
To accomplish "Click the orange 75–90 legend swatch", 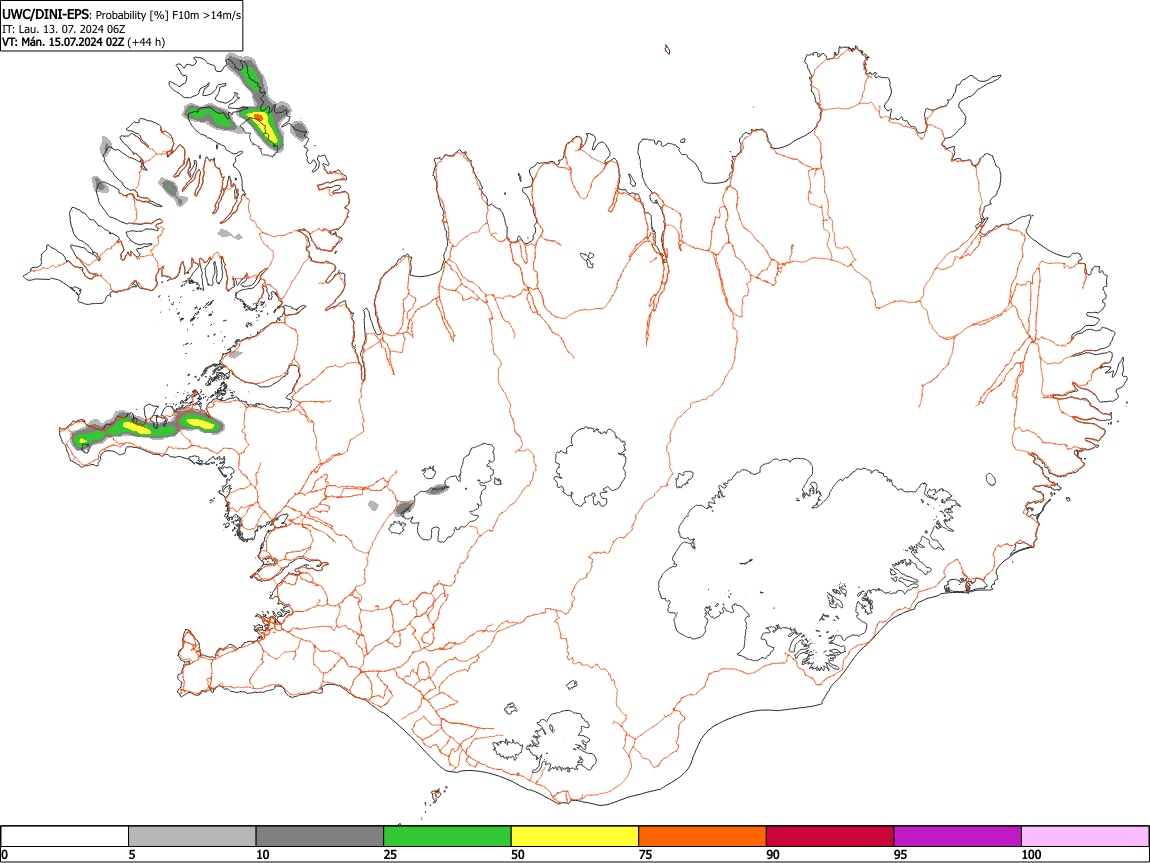I will 703,837.
